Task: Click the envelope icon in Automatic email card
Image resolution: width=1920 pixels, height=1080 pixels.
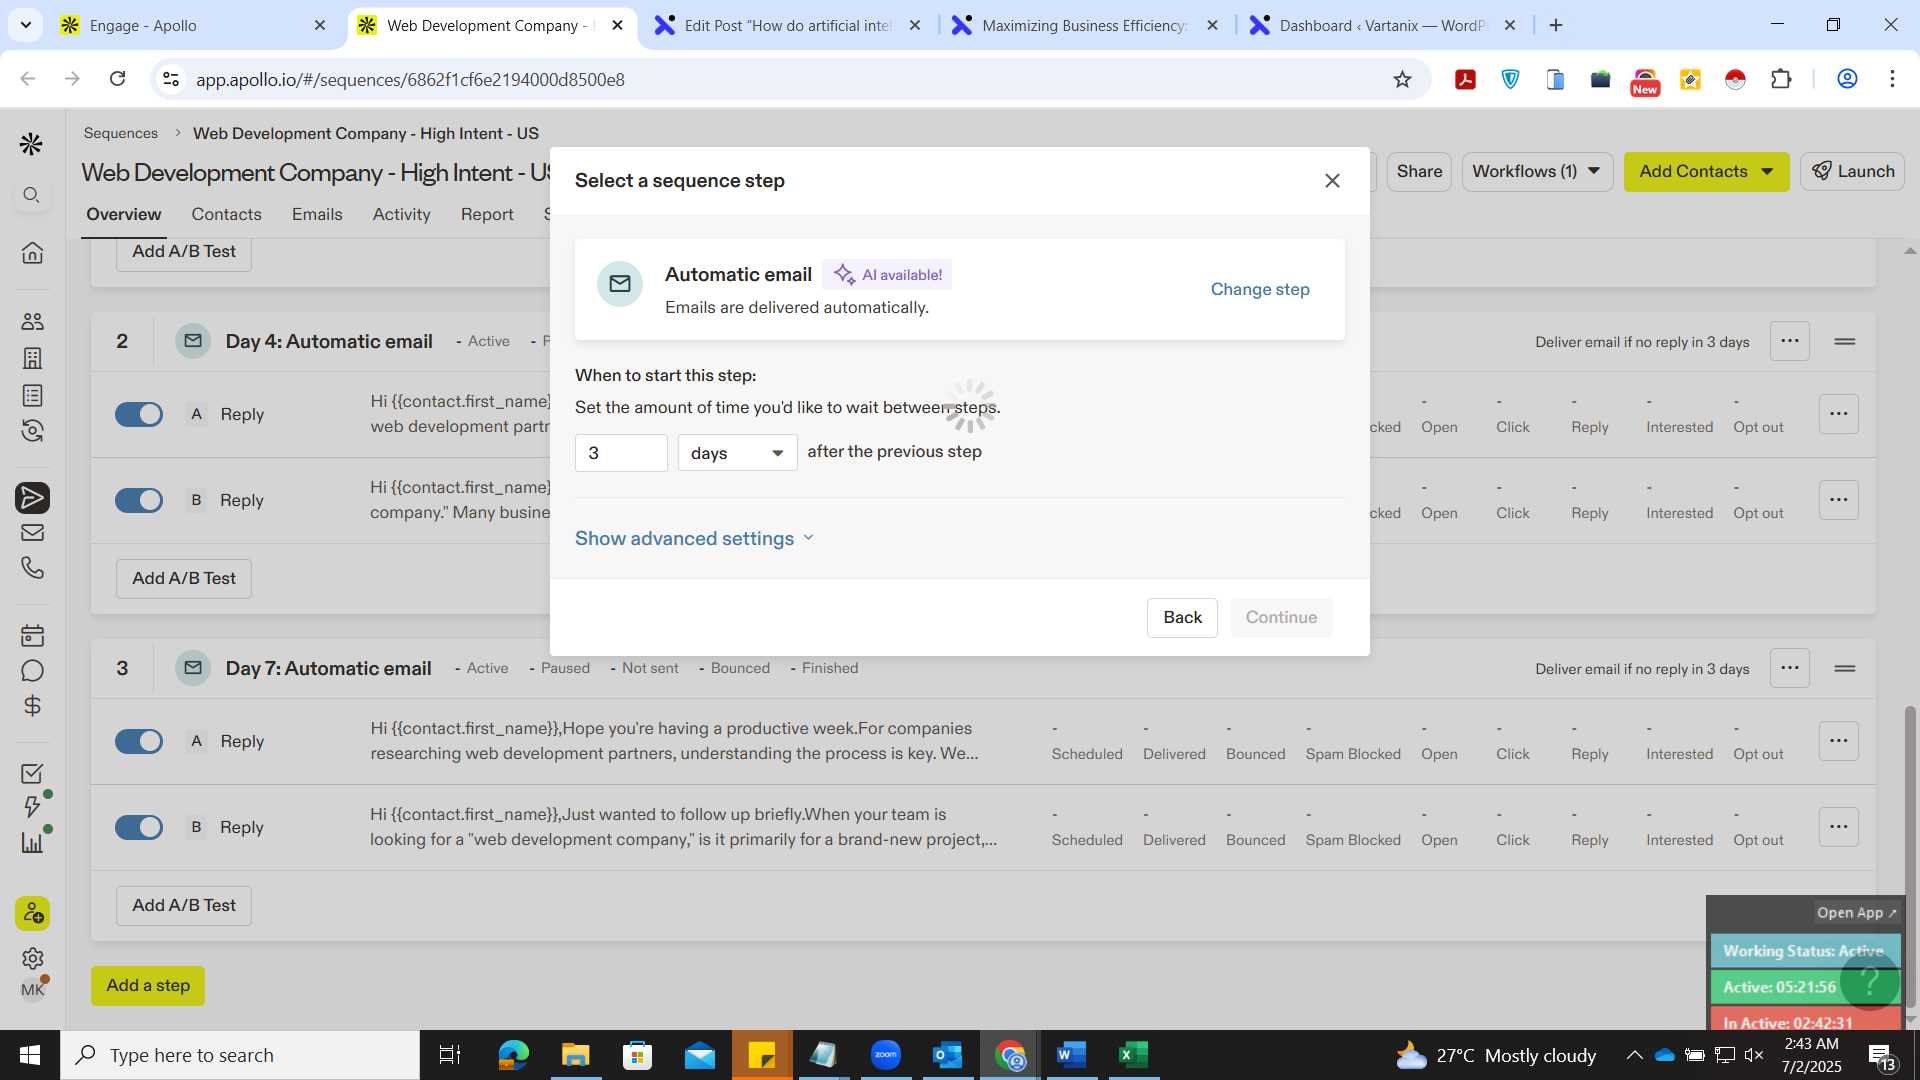Action: coord(620,284)
